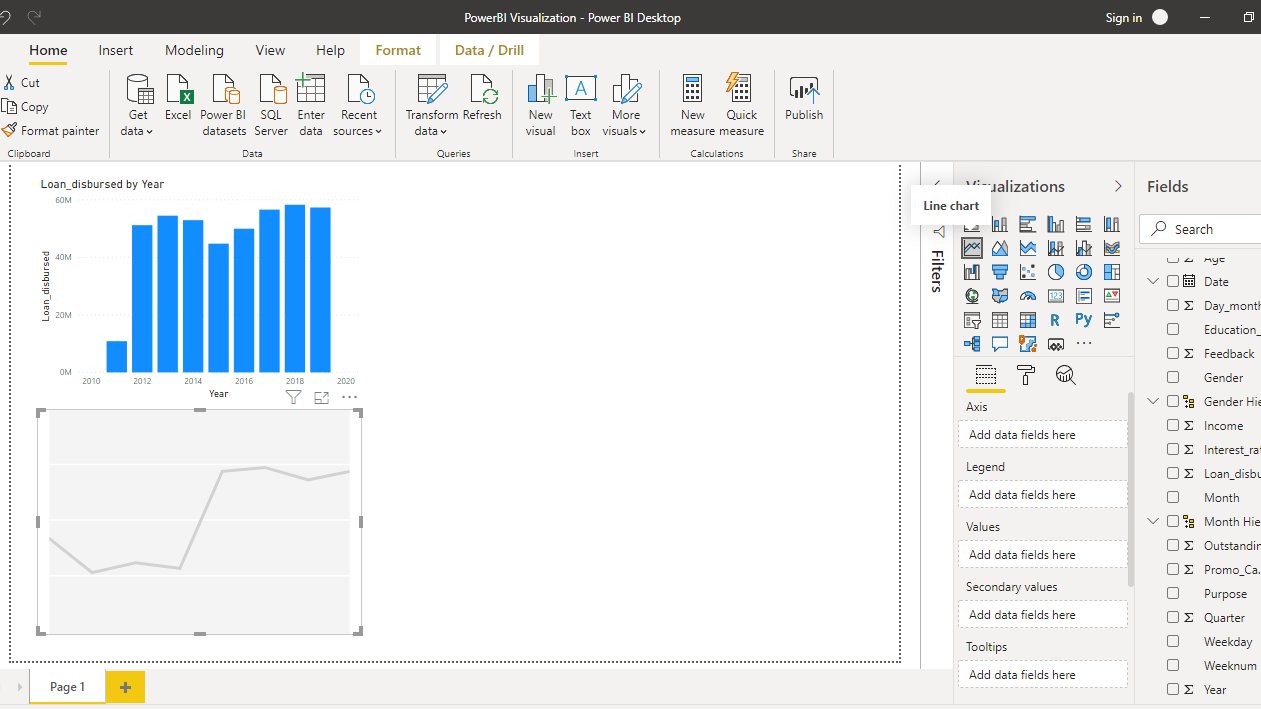This screenshot has height=709, width=1261.
Task: Open the Data / Drill tab
Action: (x=489, y=50)
